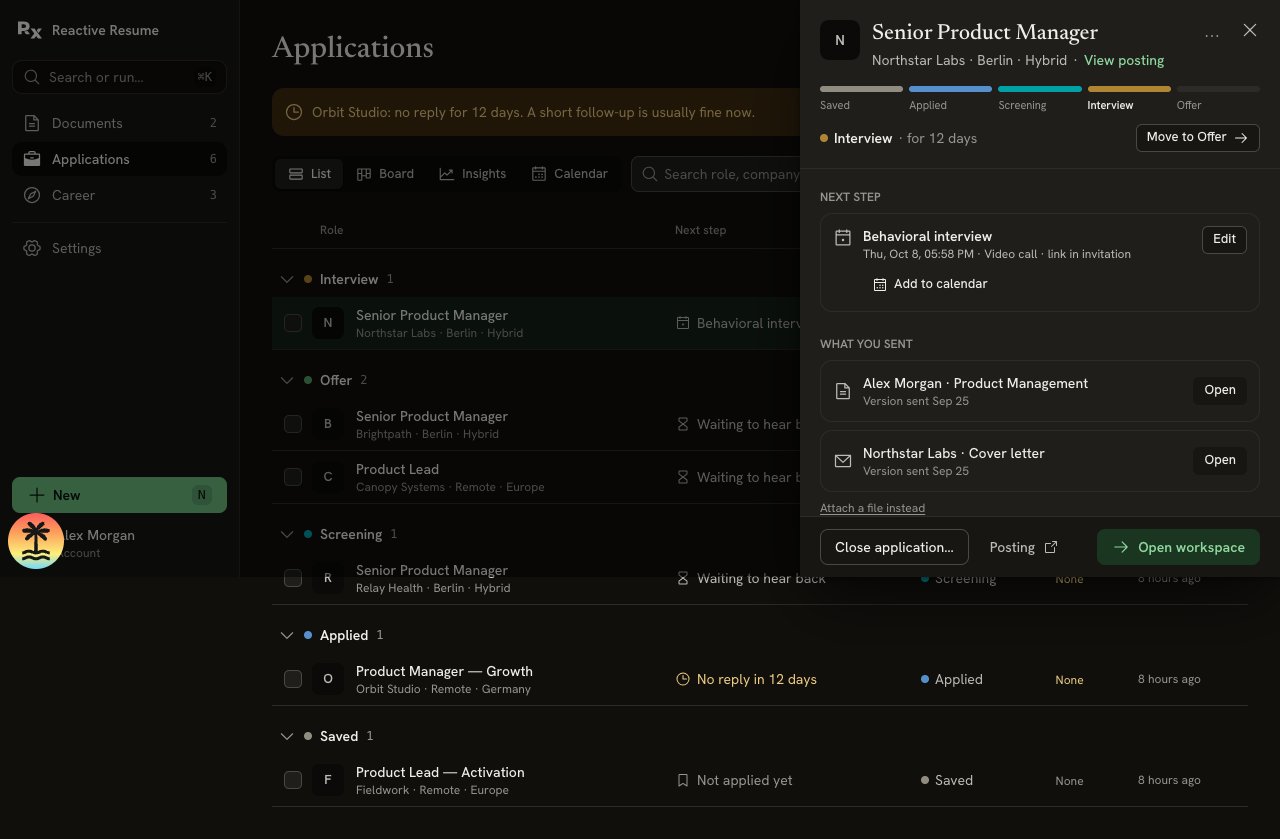The height and width of the screenshot is (839, 1280).
Task: Close the Senior Product Manager panel
Action: [1250, 30]
